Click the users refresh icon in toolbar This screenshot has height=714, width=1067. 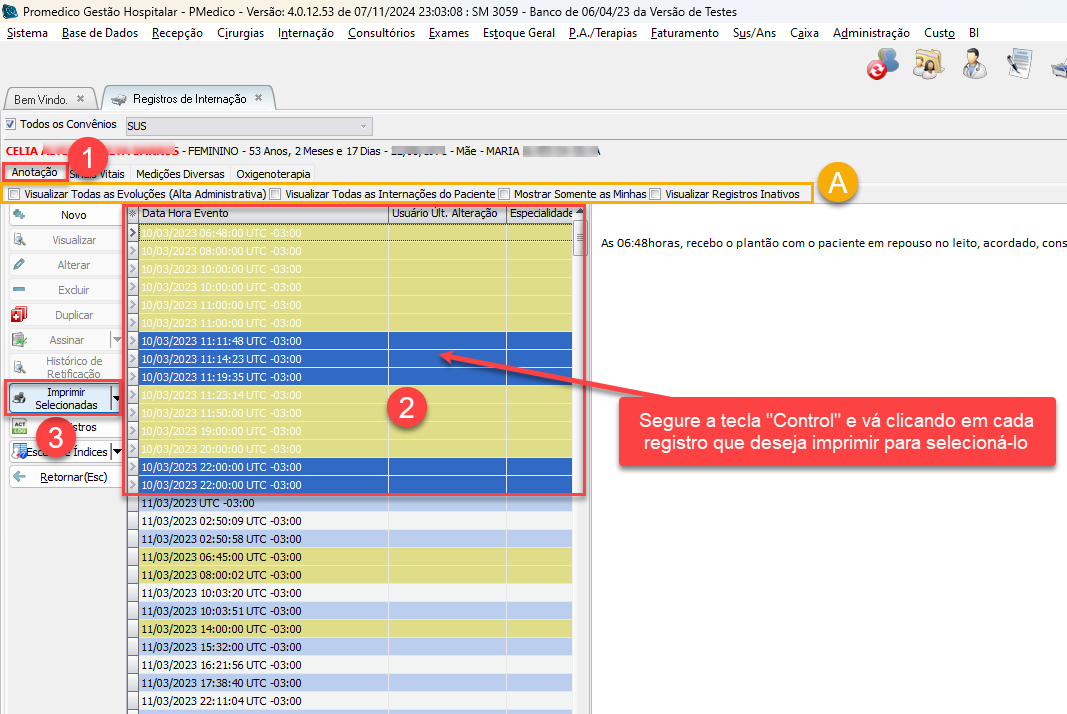pos(882,64)
